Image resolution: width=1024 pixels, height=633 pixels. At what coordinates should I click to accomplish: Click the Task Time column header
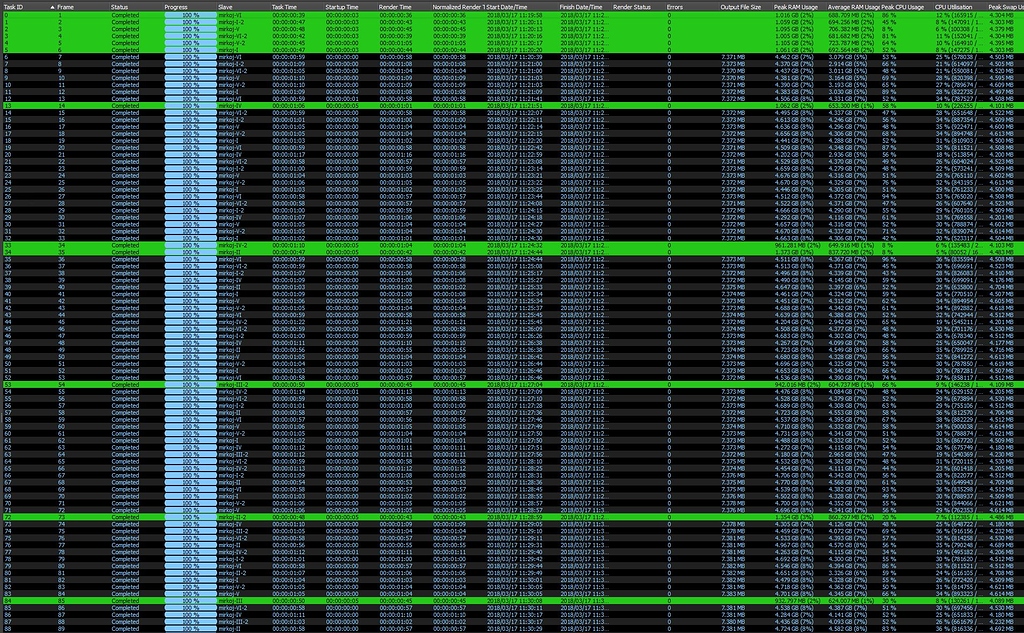284,6
